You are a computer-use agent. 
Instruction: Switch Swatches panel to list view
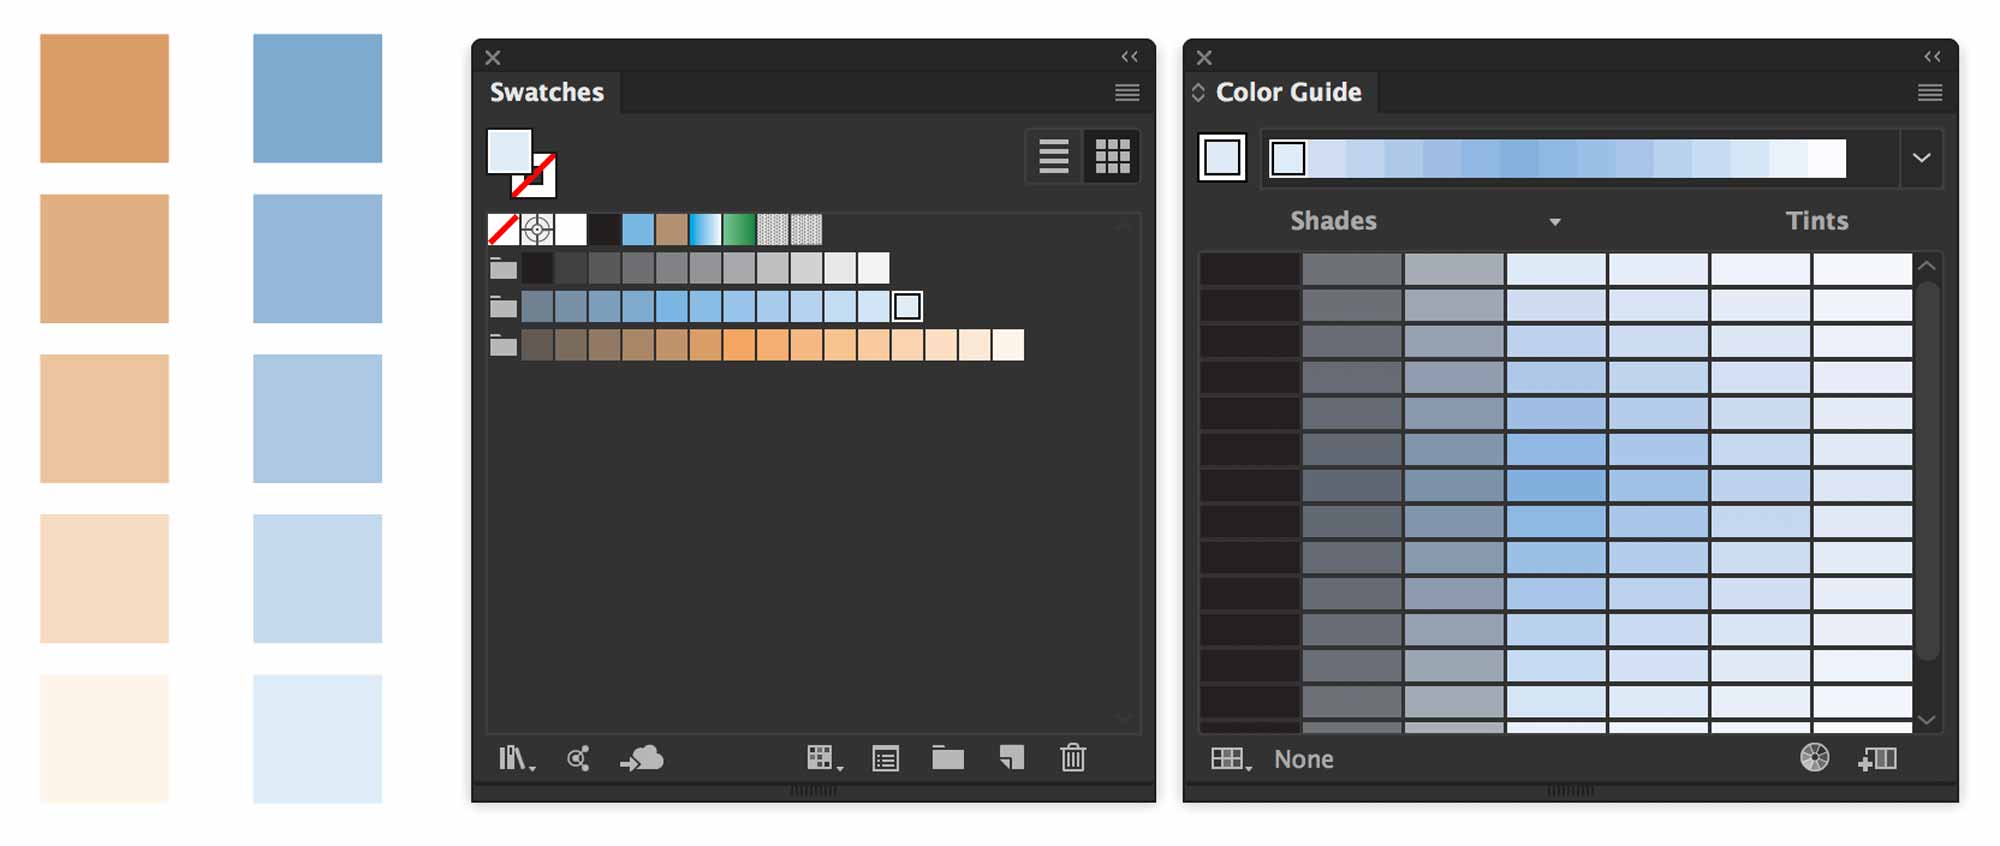1053,156
